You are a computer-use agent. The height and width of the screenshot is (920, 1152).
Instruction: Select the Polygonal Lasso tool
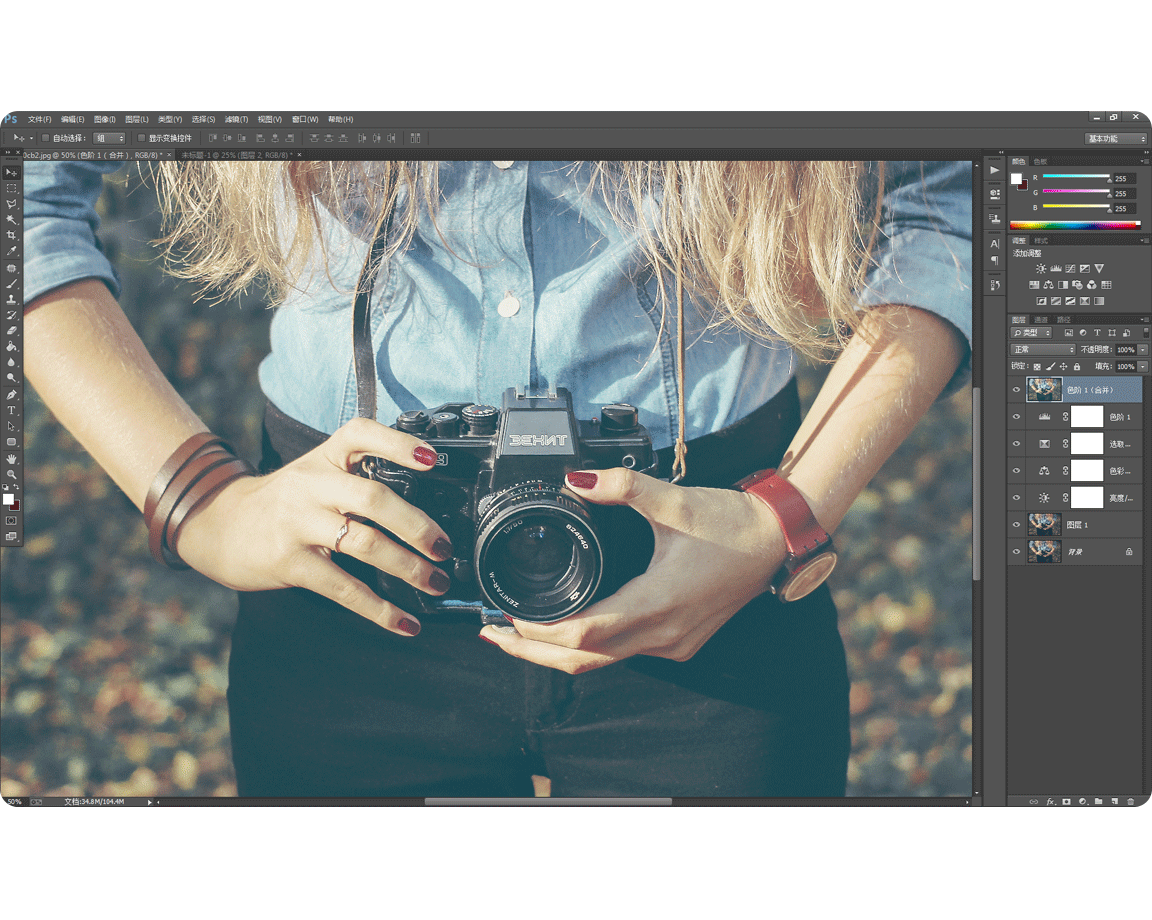[x=11, y=204]
